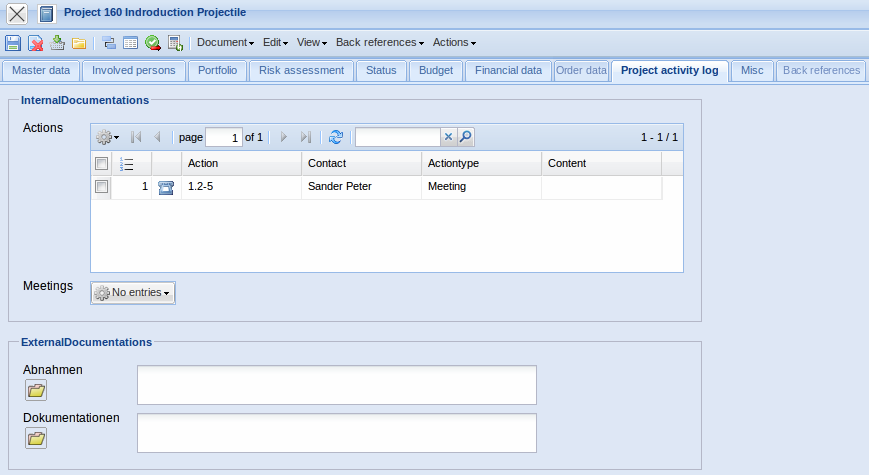Open the Document dropdown menu
The width and height of the screenshot is (869, 475).
(225, 43)
